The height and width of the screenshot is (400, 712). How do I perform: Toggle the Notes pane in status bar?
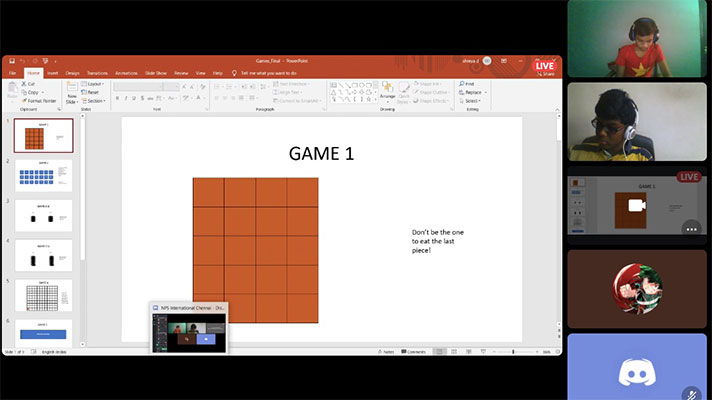[x=387, y=352]
